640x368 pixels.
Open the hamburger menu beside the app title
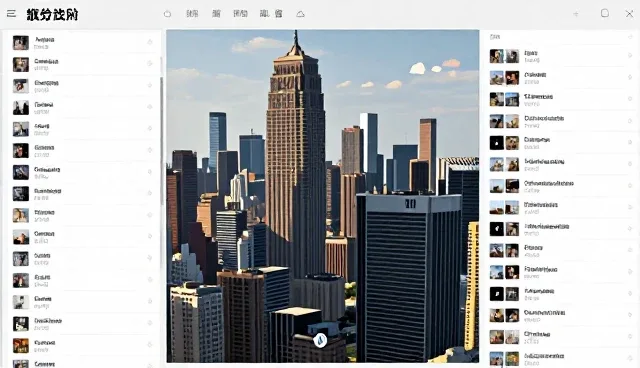(11, 14)
